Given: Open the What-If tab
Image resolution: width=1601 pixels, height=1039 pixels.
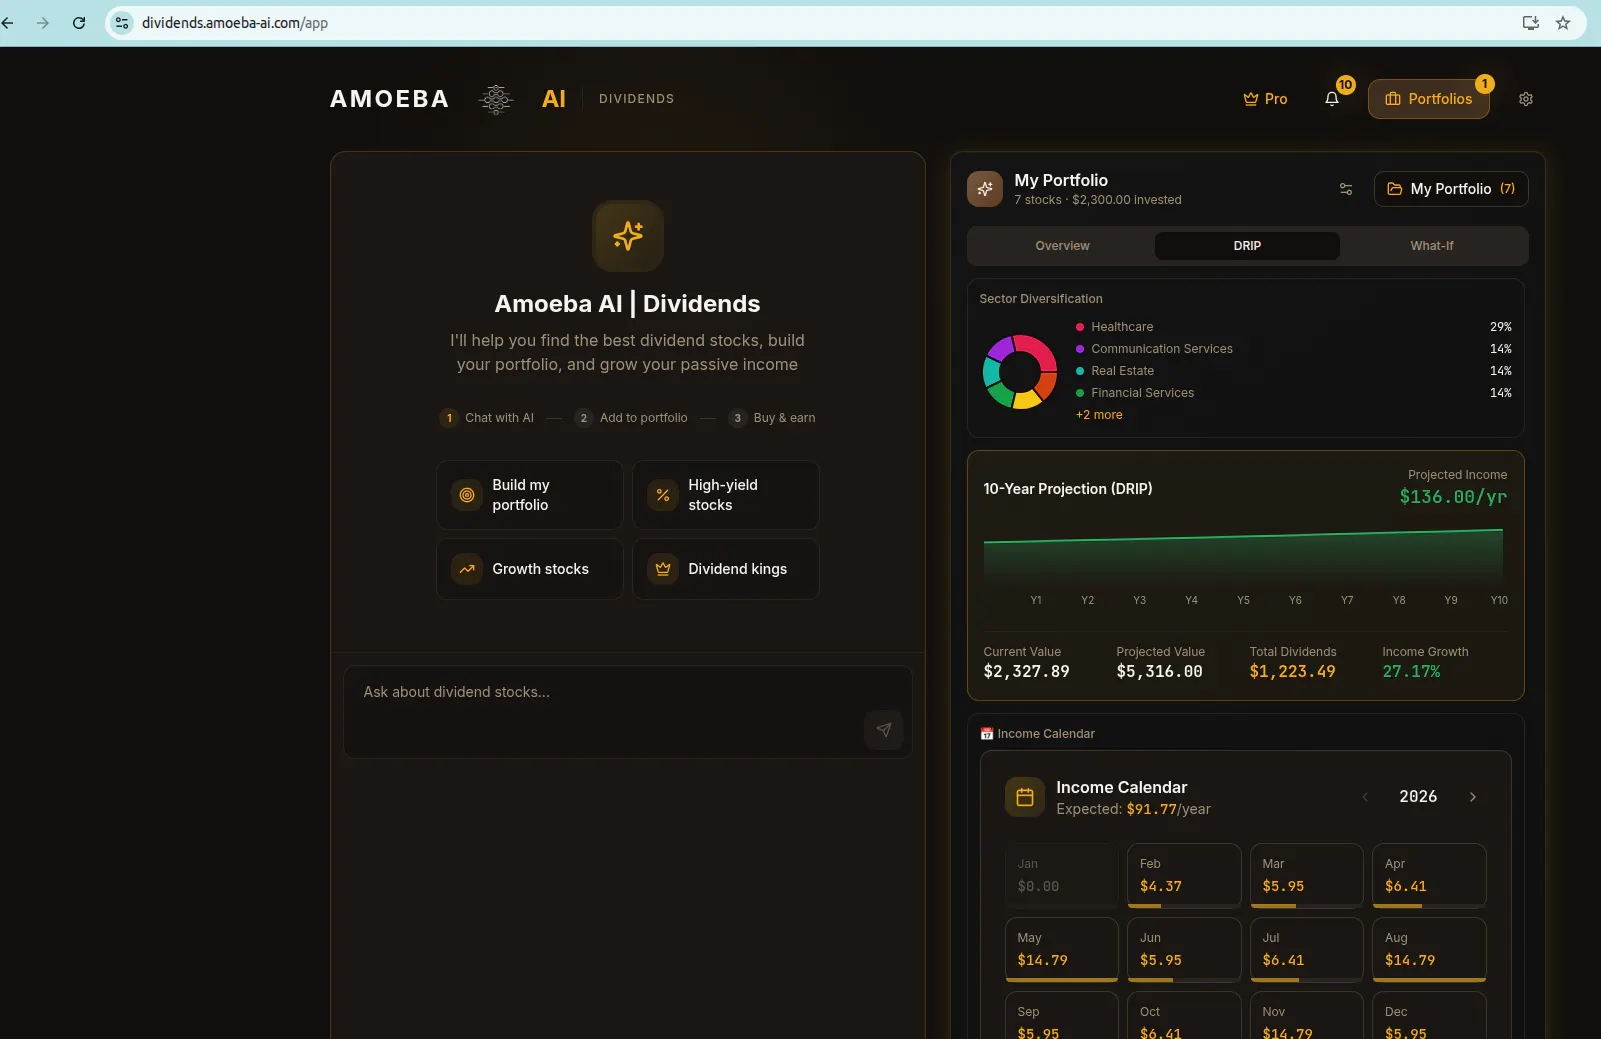Looking at the screenshot, I should [x=1432, y=246].
